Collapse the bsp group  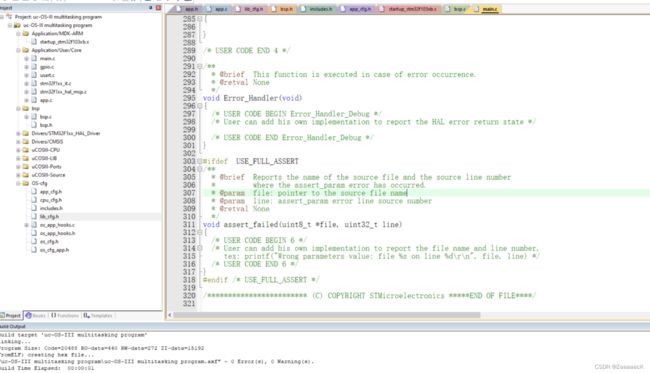pos(18,108)
